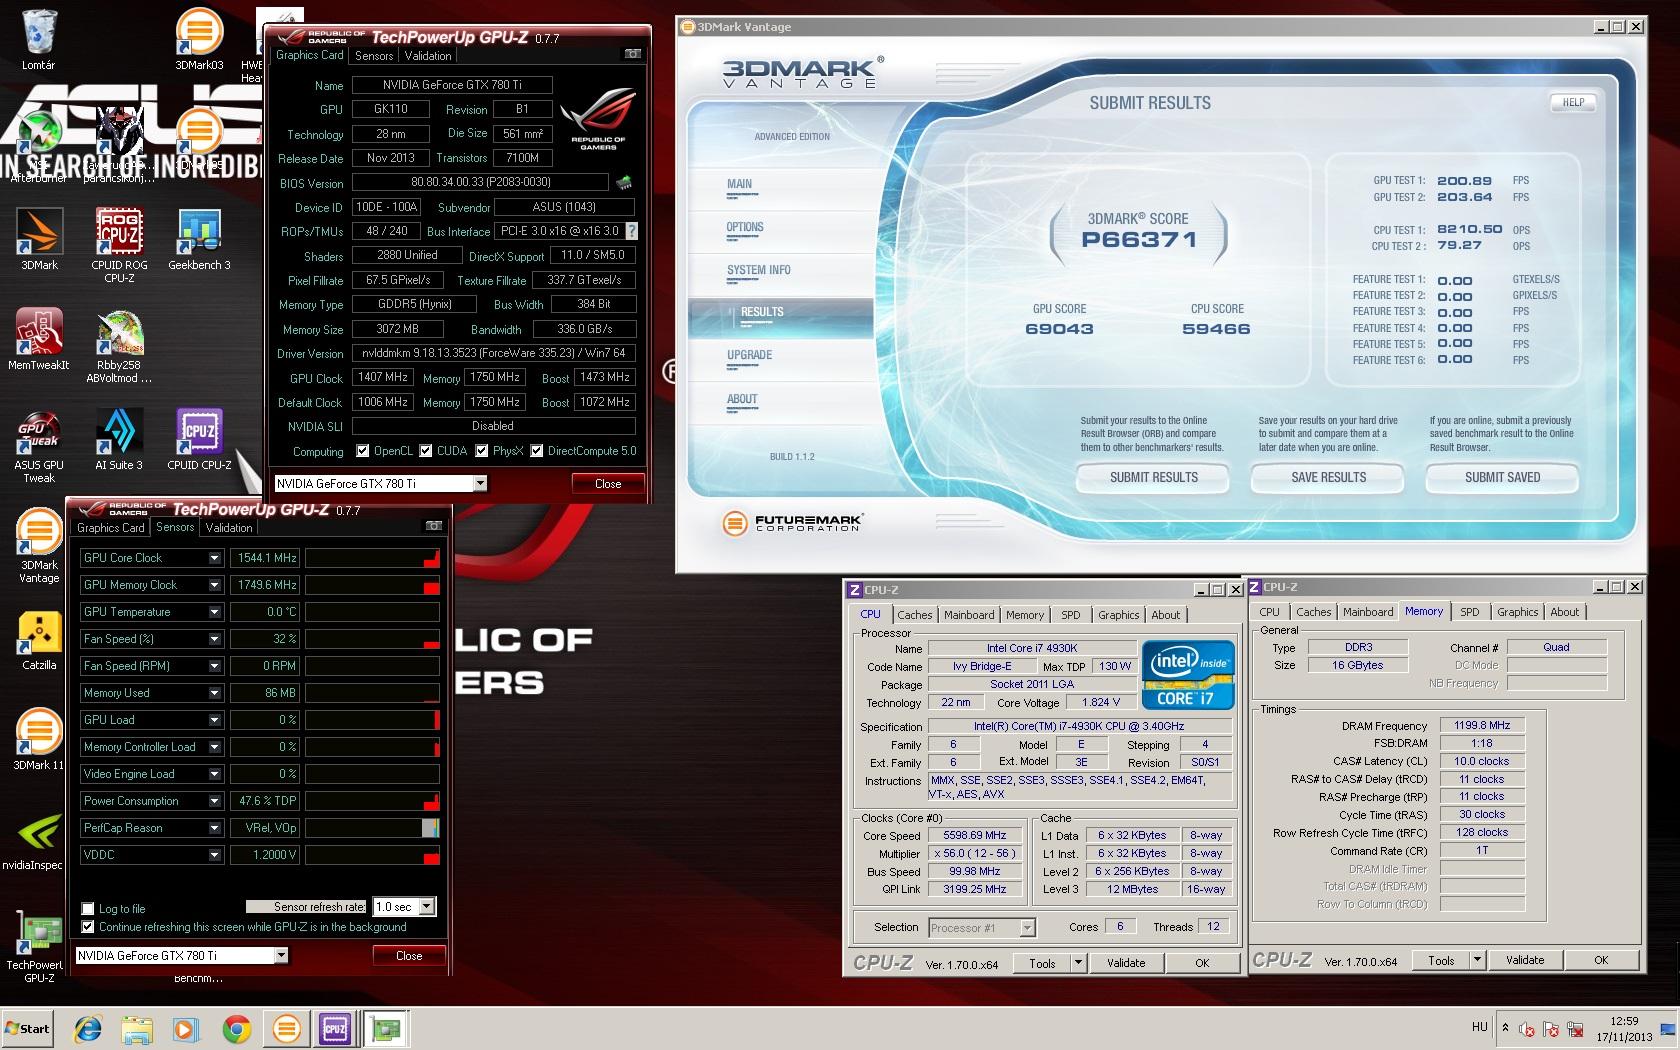Open the Processor #1 selection dropdown
This screenshot has width=1680, height=1050.
point(1027,928)
